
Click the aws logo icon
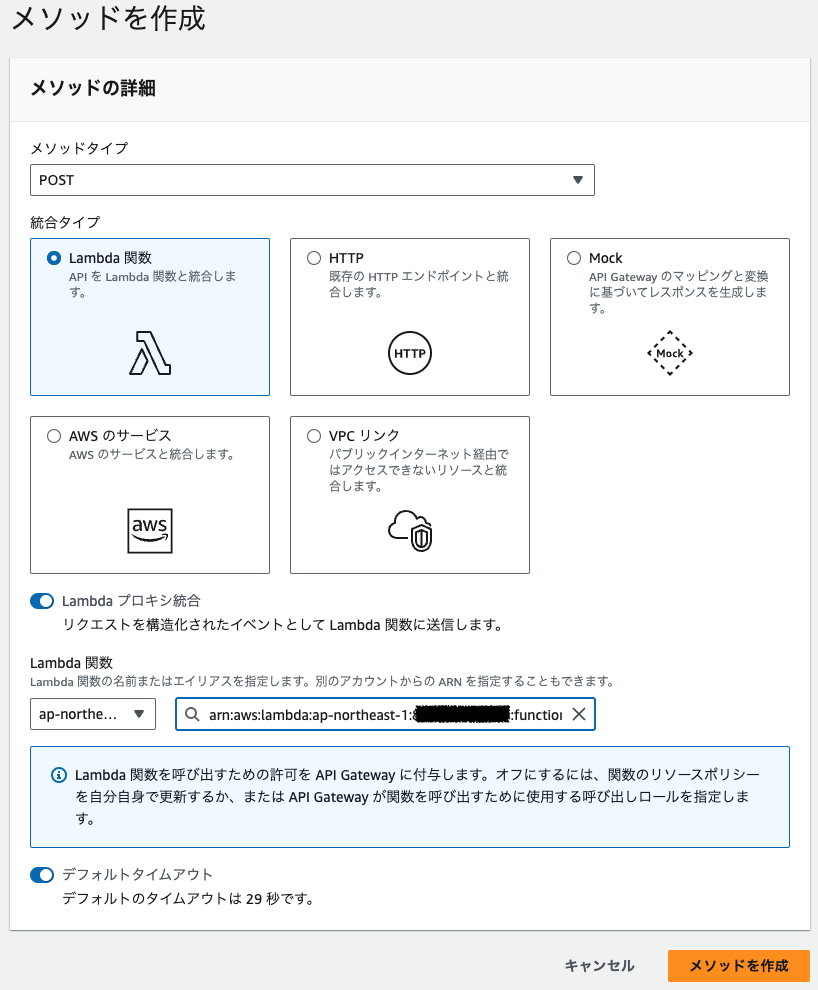pos(150,531)
